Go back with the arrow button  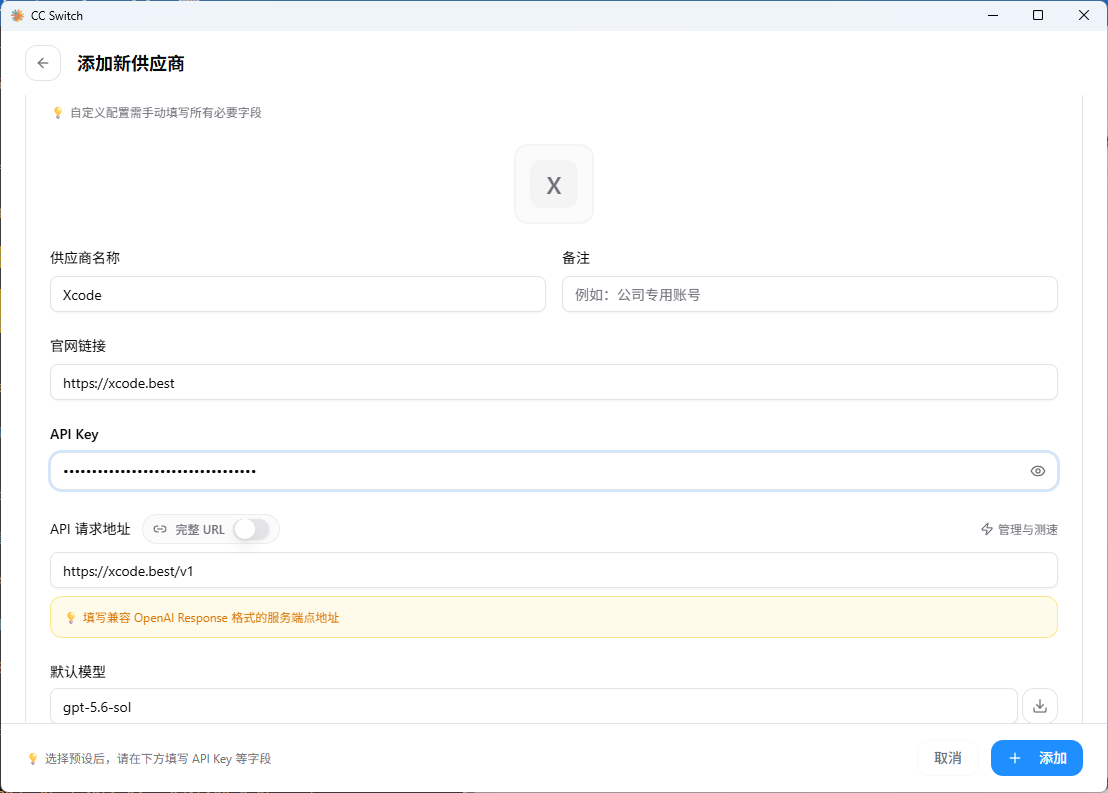(x=43, y=63)
